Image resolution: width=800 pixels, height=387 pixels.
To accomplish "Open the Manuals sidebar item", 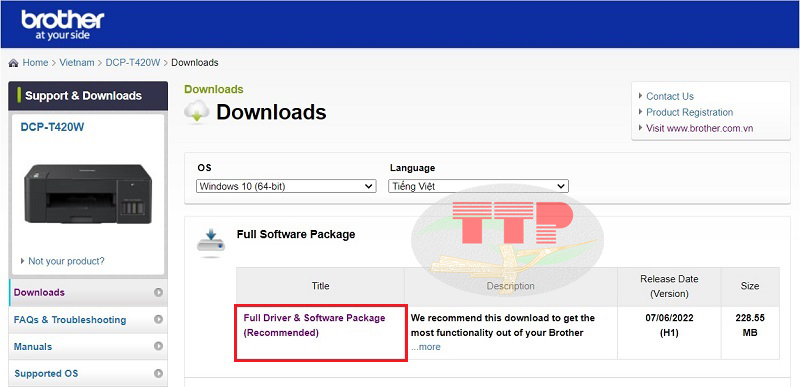I will tap(33, 347).
